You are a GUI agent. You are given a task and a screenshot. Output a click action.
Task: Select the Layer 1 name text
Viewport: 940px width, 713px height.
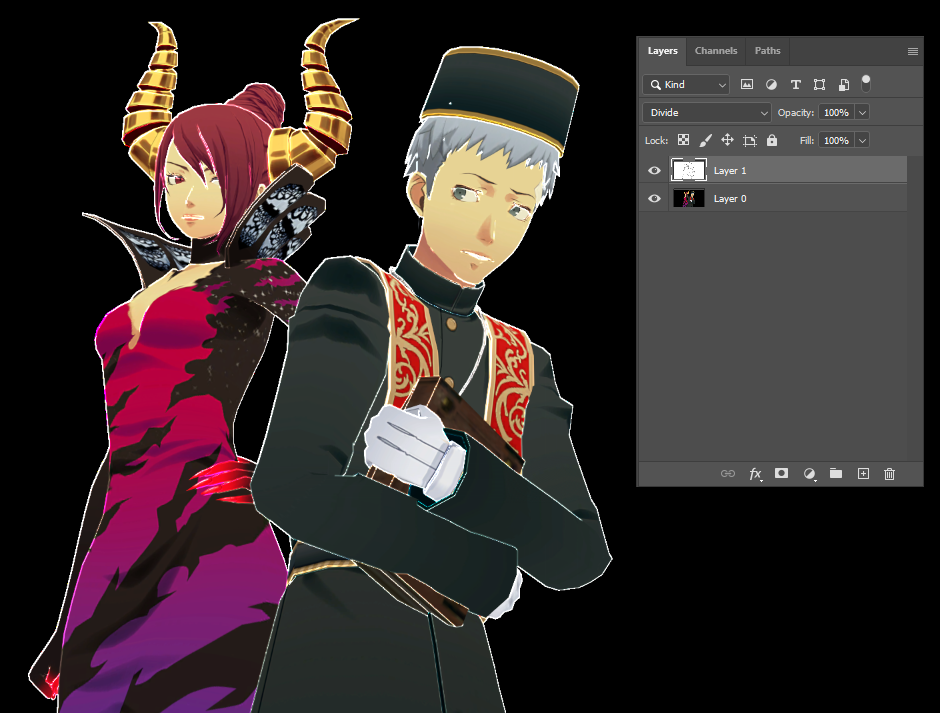tap(730, 171)
